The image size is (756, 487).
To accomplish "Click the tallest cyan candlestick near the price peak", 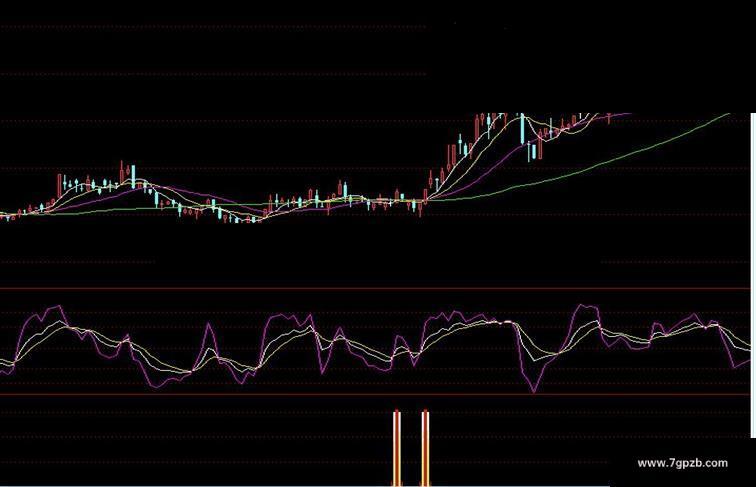I will click(522, 129).
